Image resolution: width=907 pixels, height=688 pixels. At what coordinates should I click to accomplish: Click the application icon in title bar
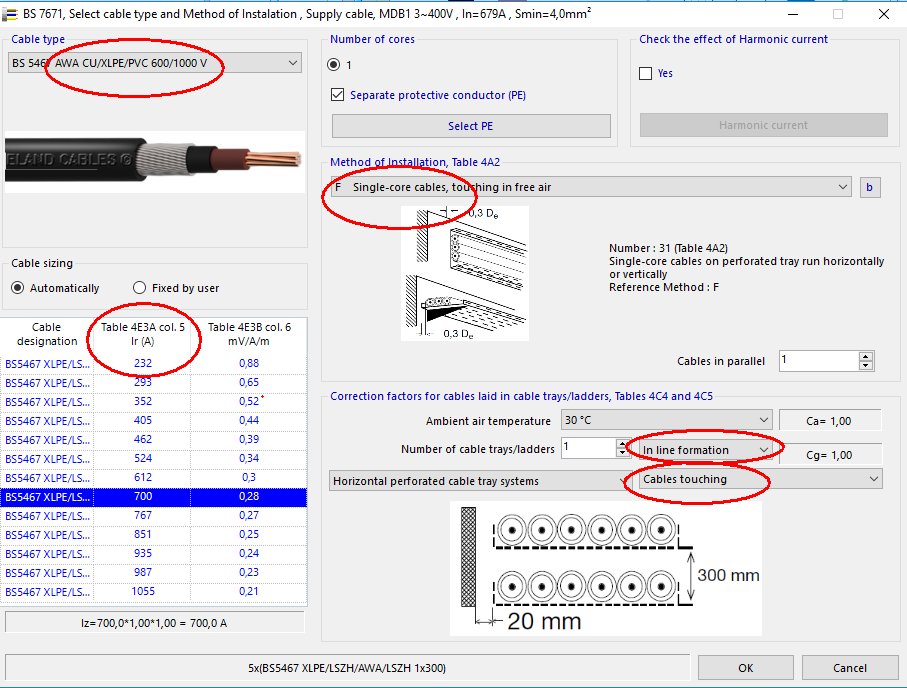(11, 14)
